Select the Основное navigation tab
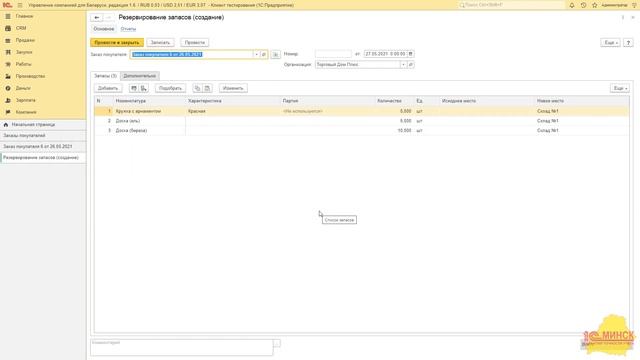The image size is (640, 360). [x=104, y=29]
